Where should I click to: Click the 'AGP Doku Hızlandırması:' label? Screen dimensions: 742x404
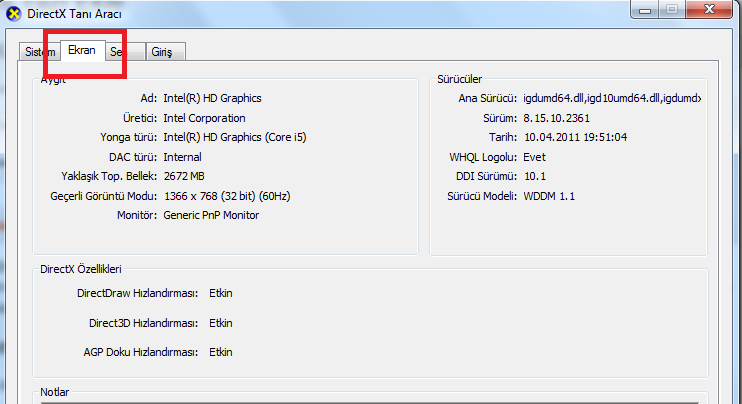[x=141, y=352]
